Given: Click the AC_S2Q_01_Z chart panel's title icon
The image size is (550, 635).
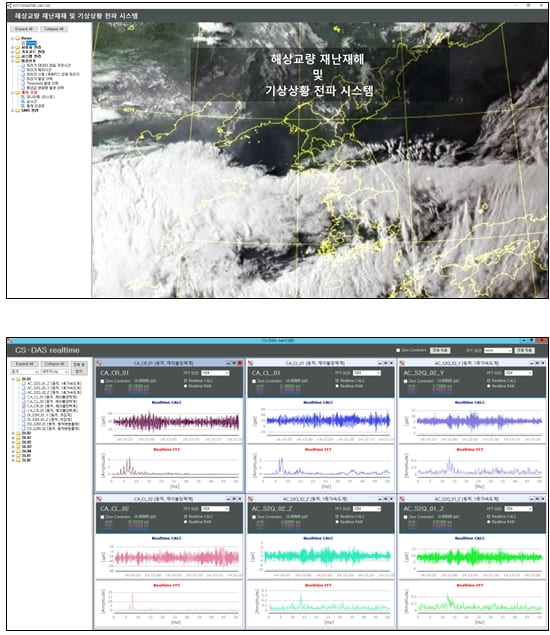Looking at the screenshot, I should (402, 499).
